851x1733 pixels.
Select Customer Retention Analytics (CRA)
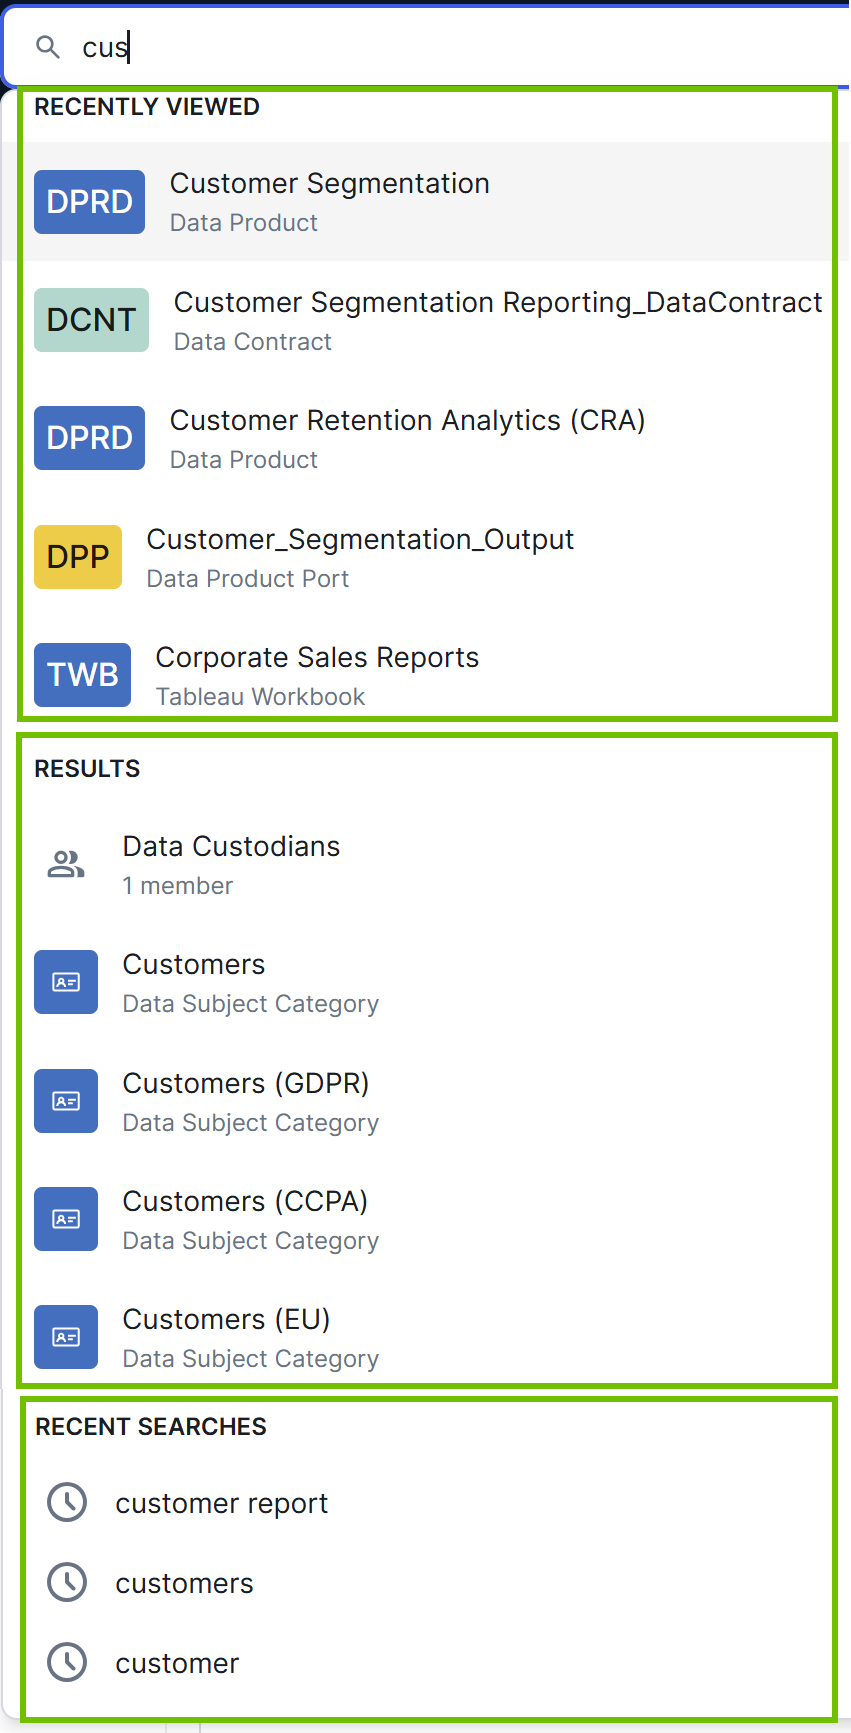(x=407, y=421)
